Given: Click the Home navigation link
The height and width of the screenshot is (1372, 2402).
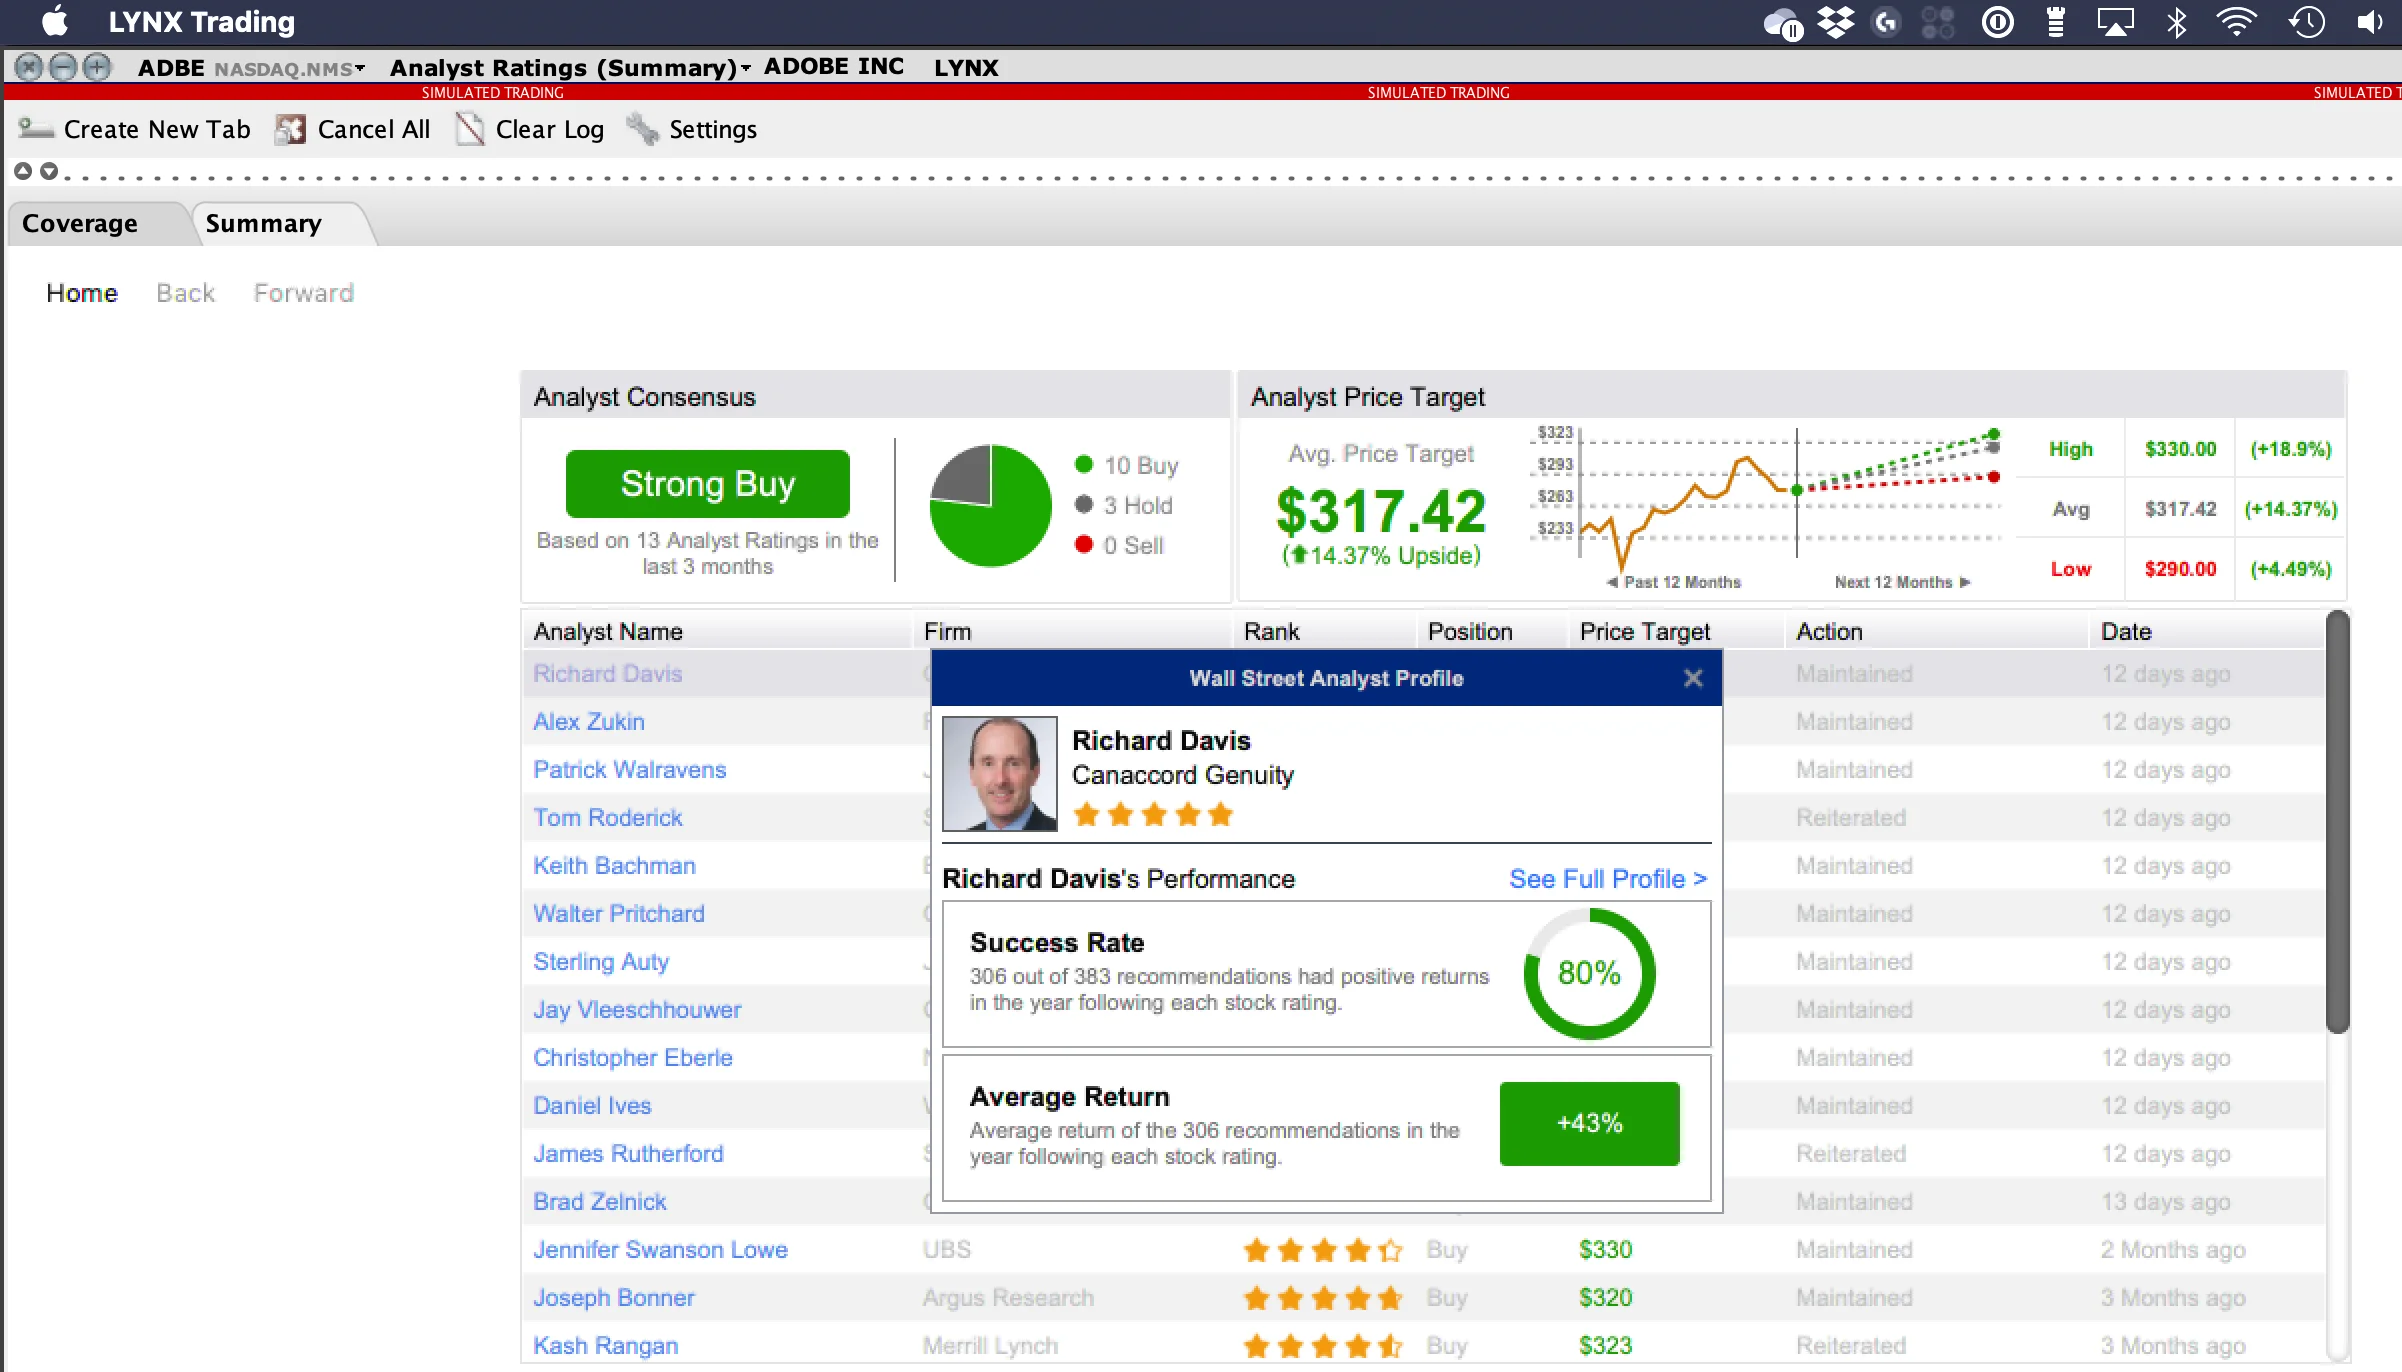Looking at the screenshot, I should (x=82, y=293).
